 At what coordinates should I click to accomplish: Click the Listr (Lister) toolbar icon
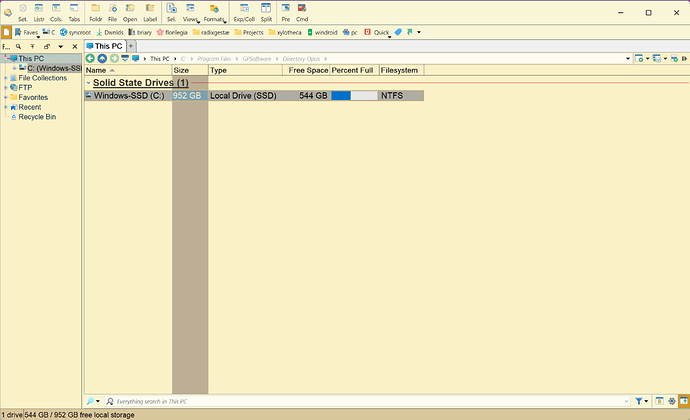click(x=39, y=12)
